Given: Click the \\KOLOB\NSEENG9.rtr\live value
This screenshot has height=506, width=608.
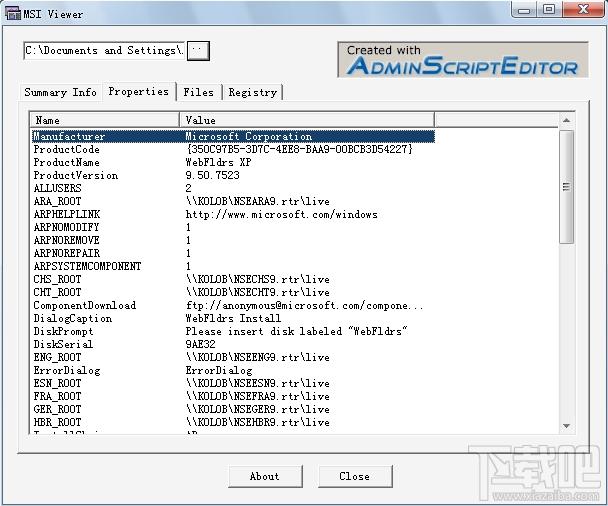Looking at the screenshot, I should point(258,357).
